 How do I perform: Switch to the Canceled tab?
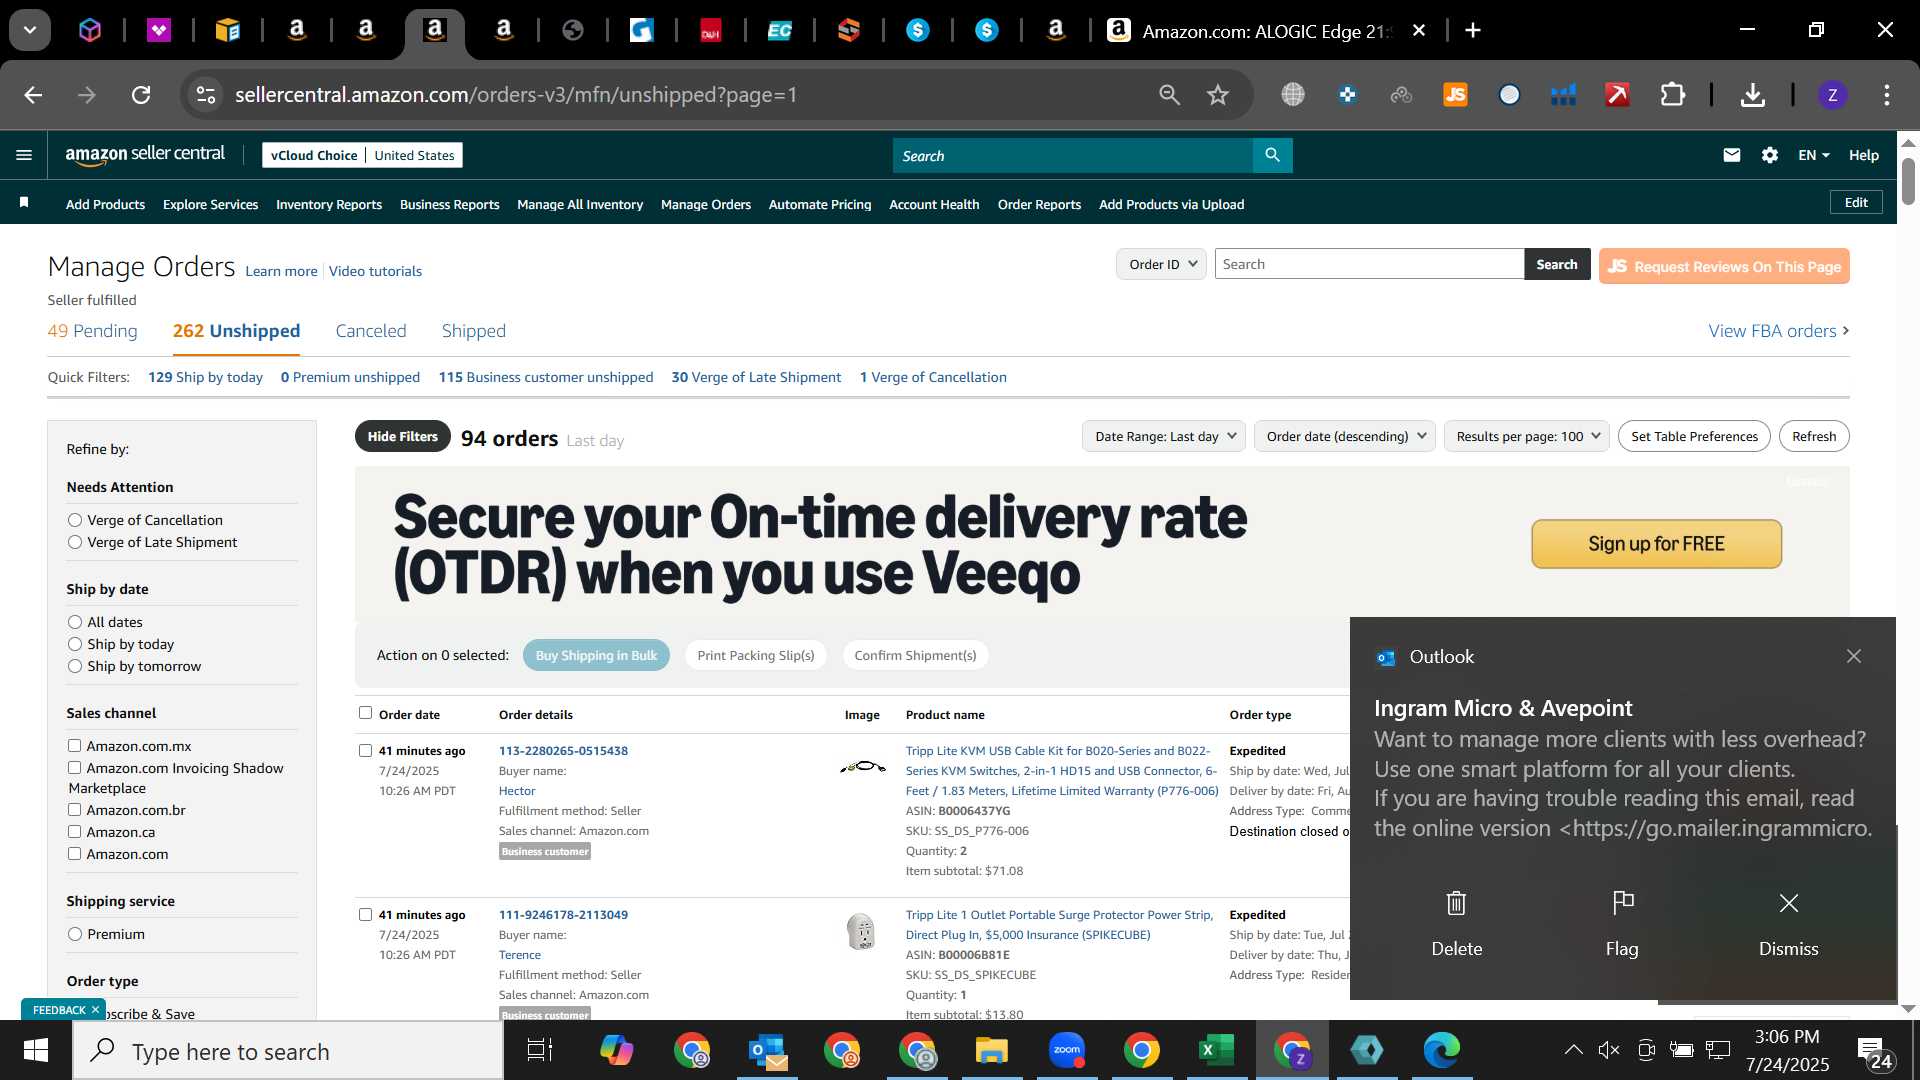(371, 331)
